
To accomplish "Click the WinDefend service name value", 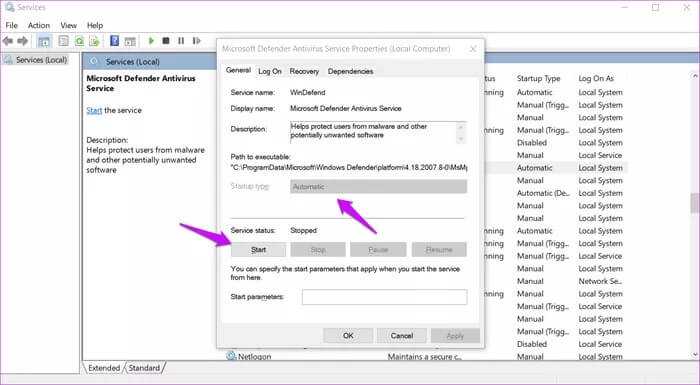I will (308, 92).
